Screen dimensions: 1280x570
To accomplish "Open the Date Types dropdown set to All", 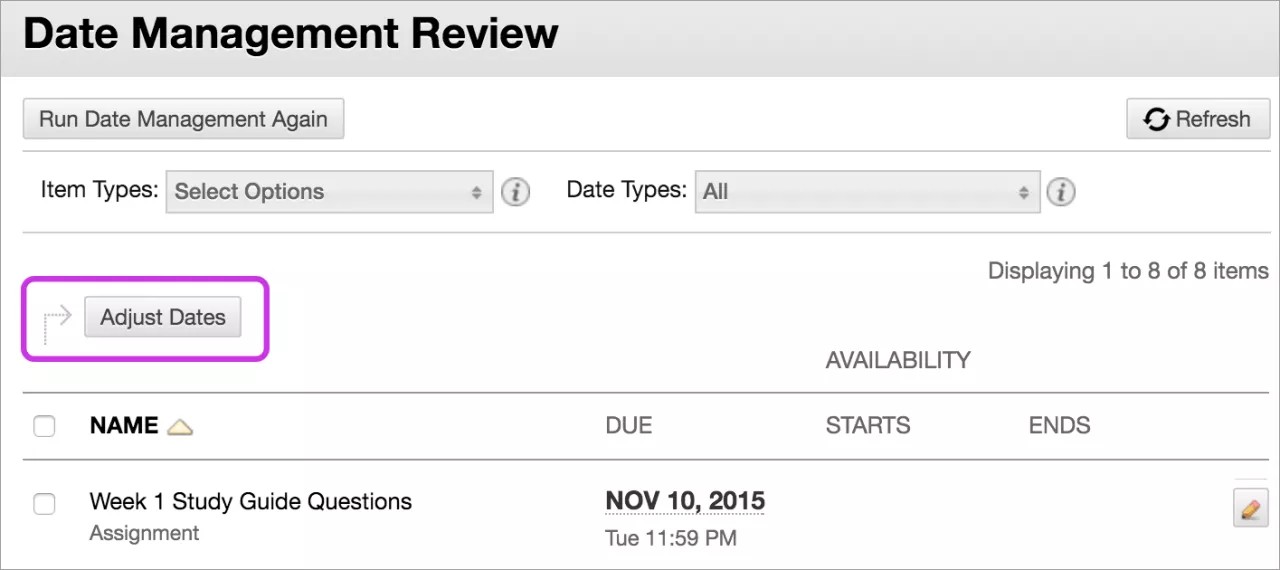I will (x=867, y=191).
